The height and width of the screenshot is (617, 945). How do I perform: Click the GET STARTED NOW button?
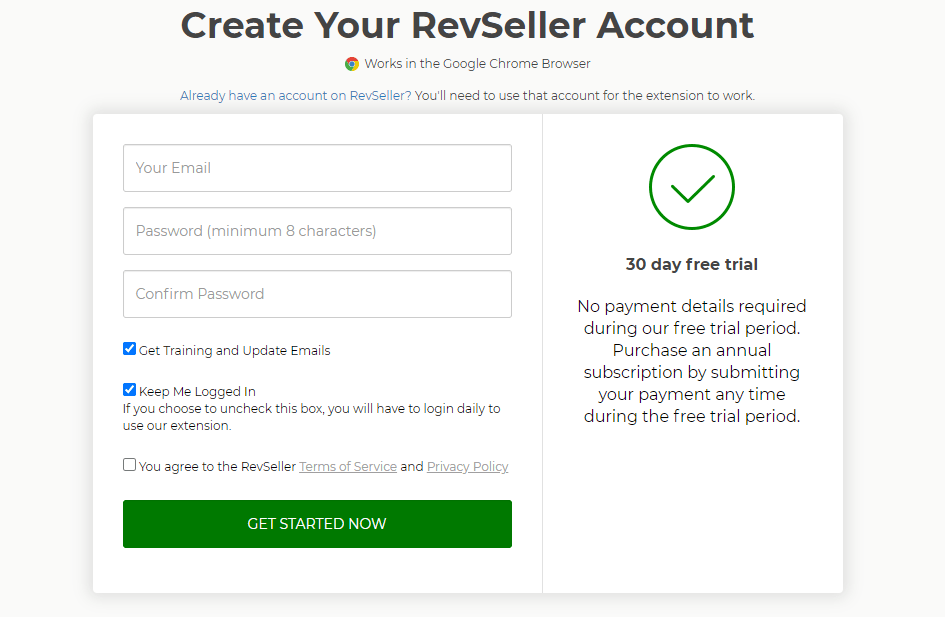point(317,524)
